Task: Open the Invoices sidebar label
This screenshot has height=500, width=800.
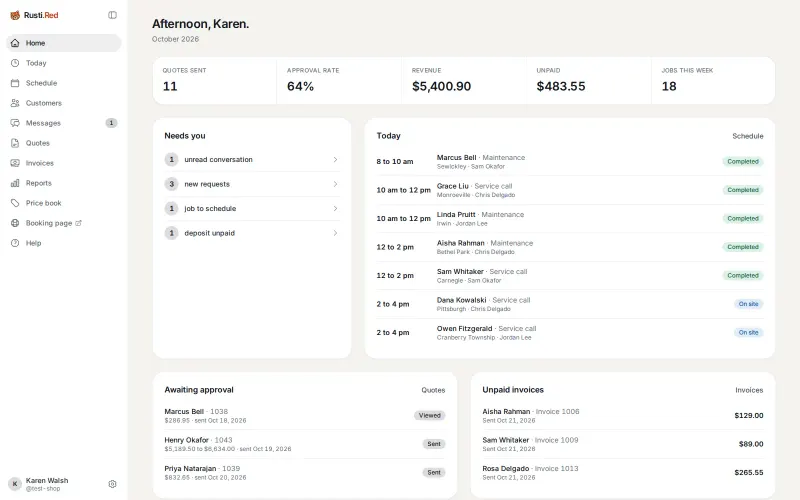Action: [x=40, y=163]
